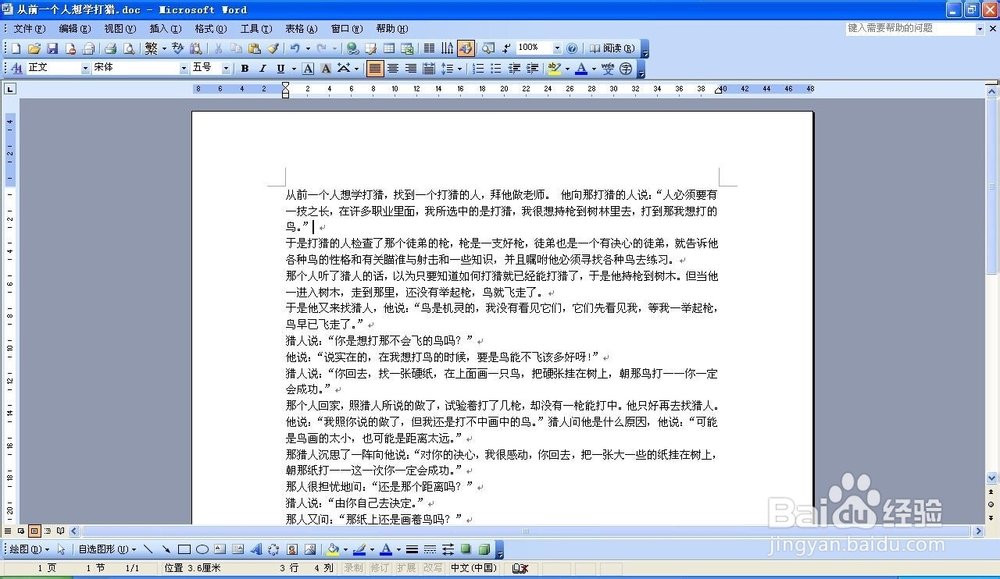Image resolution: width=1000 pixels, height=579 pixels.
Task: Insert hyperlink globe icon
Action: coord(352,48)
